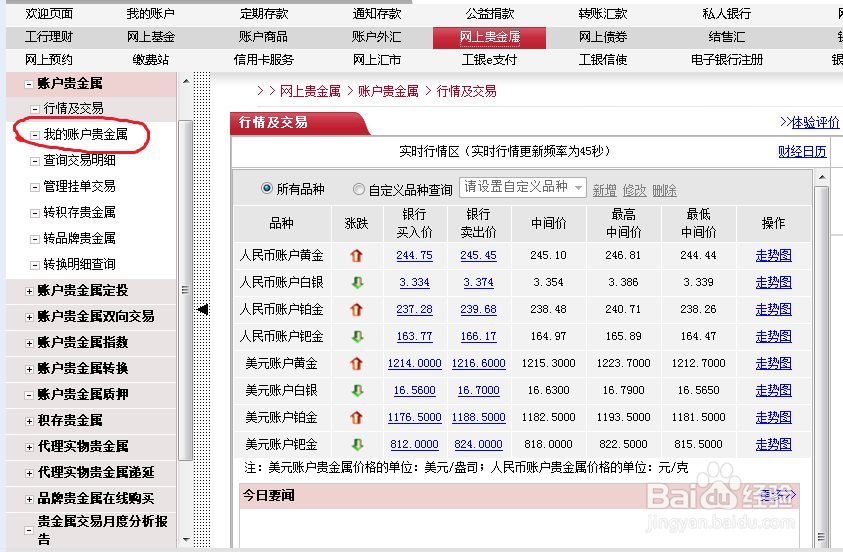
Task: Open the 财经日历 link
Action: pyautogui.click(x=802, y=152)
